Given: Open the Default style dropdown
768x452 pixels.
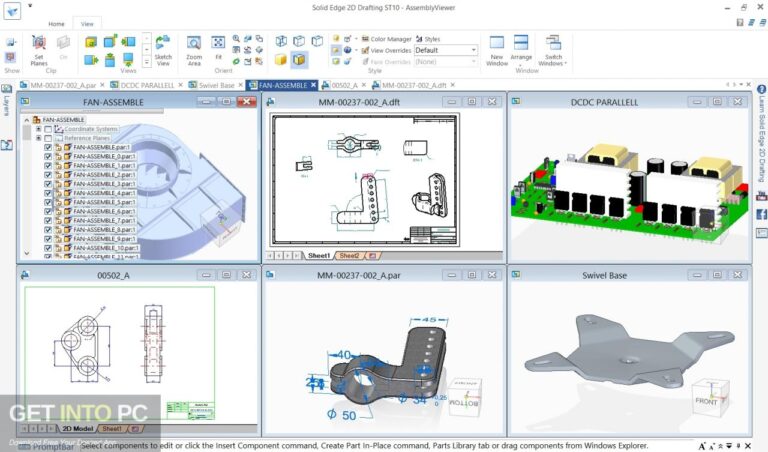Looking at the screenshot, I should [473, 50].
